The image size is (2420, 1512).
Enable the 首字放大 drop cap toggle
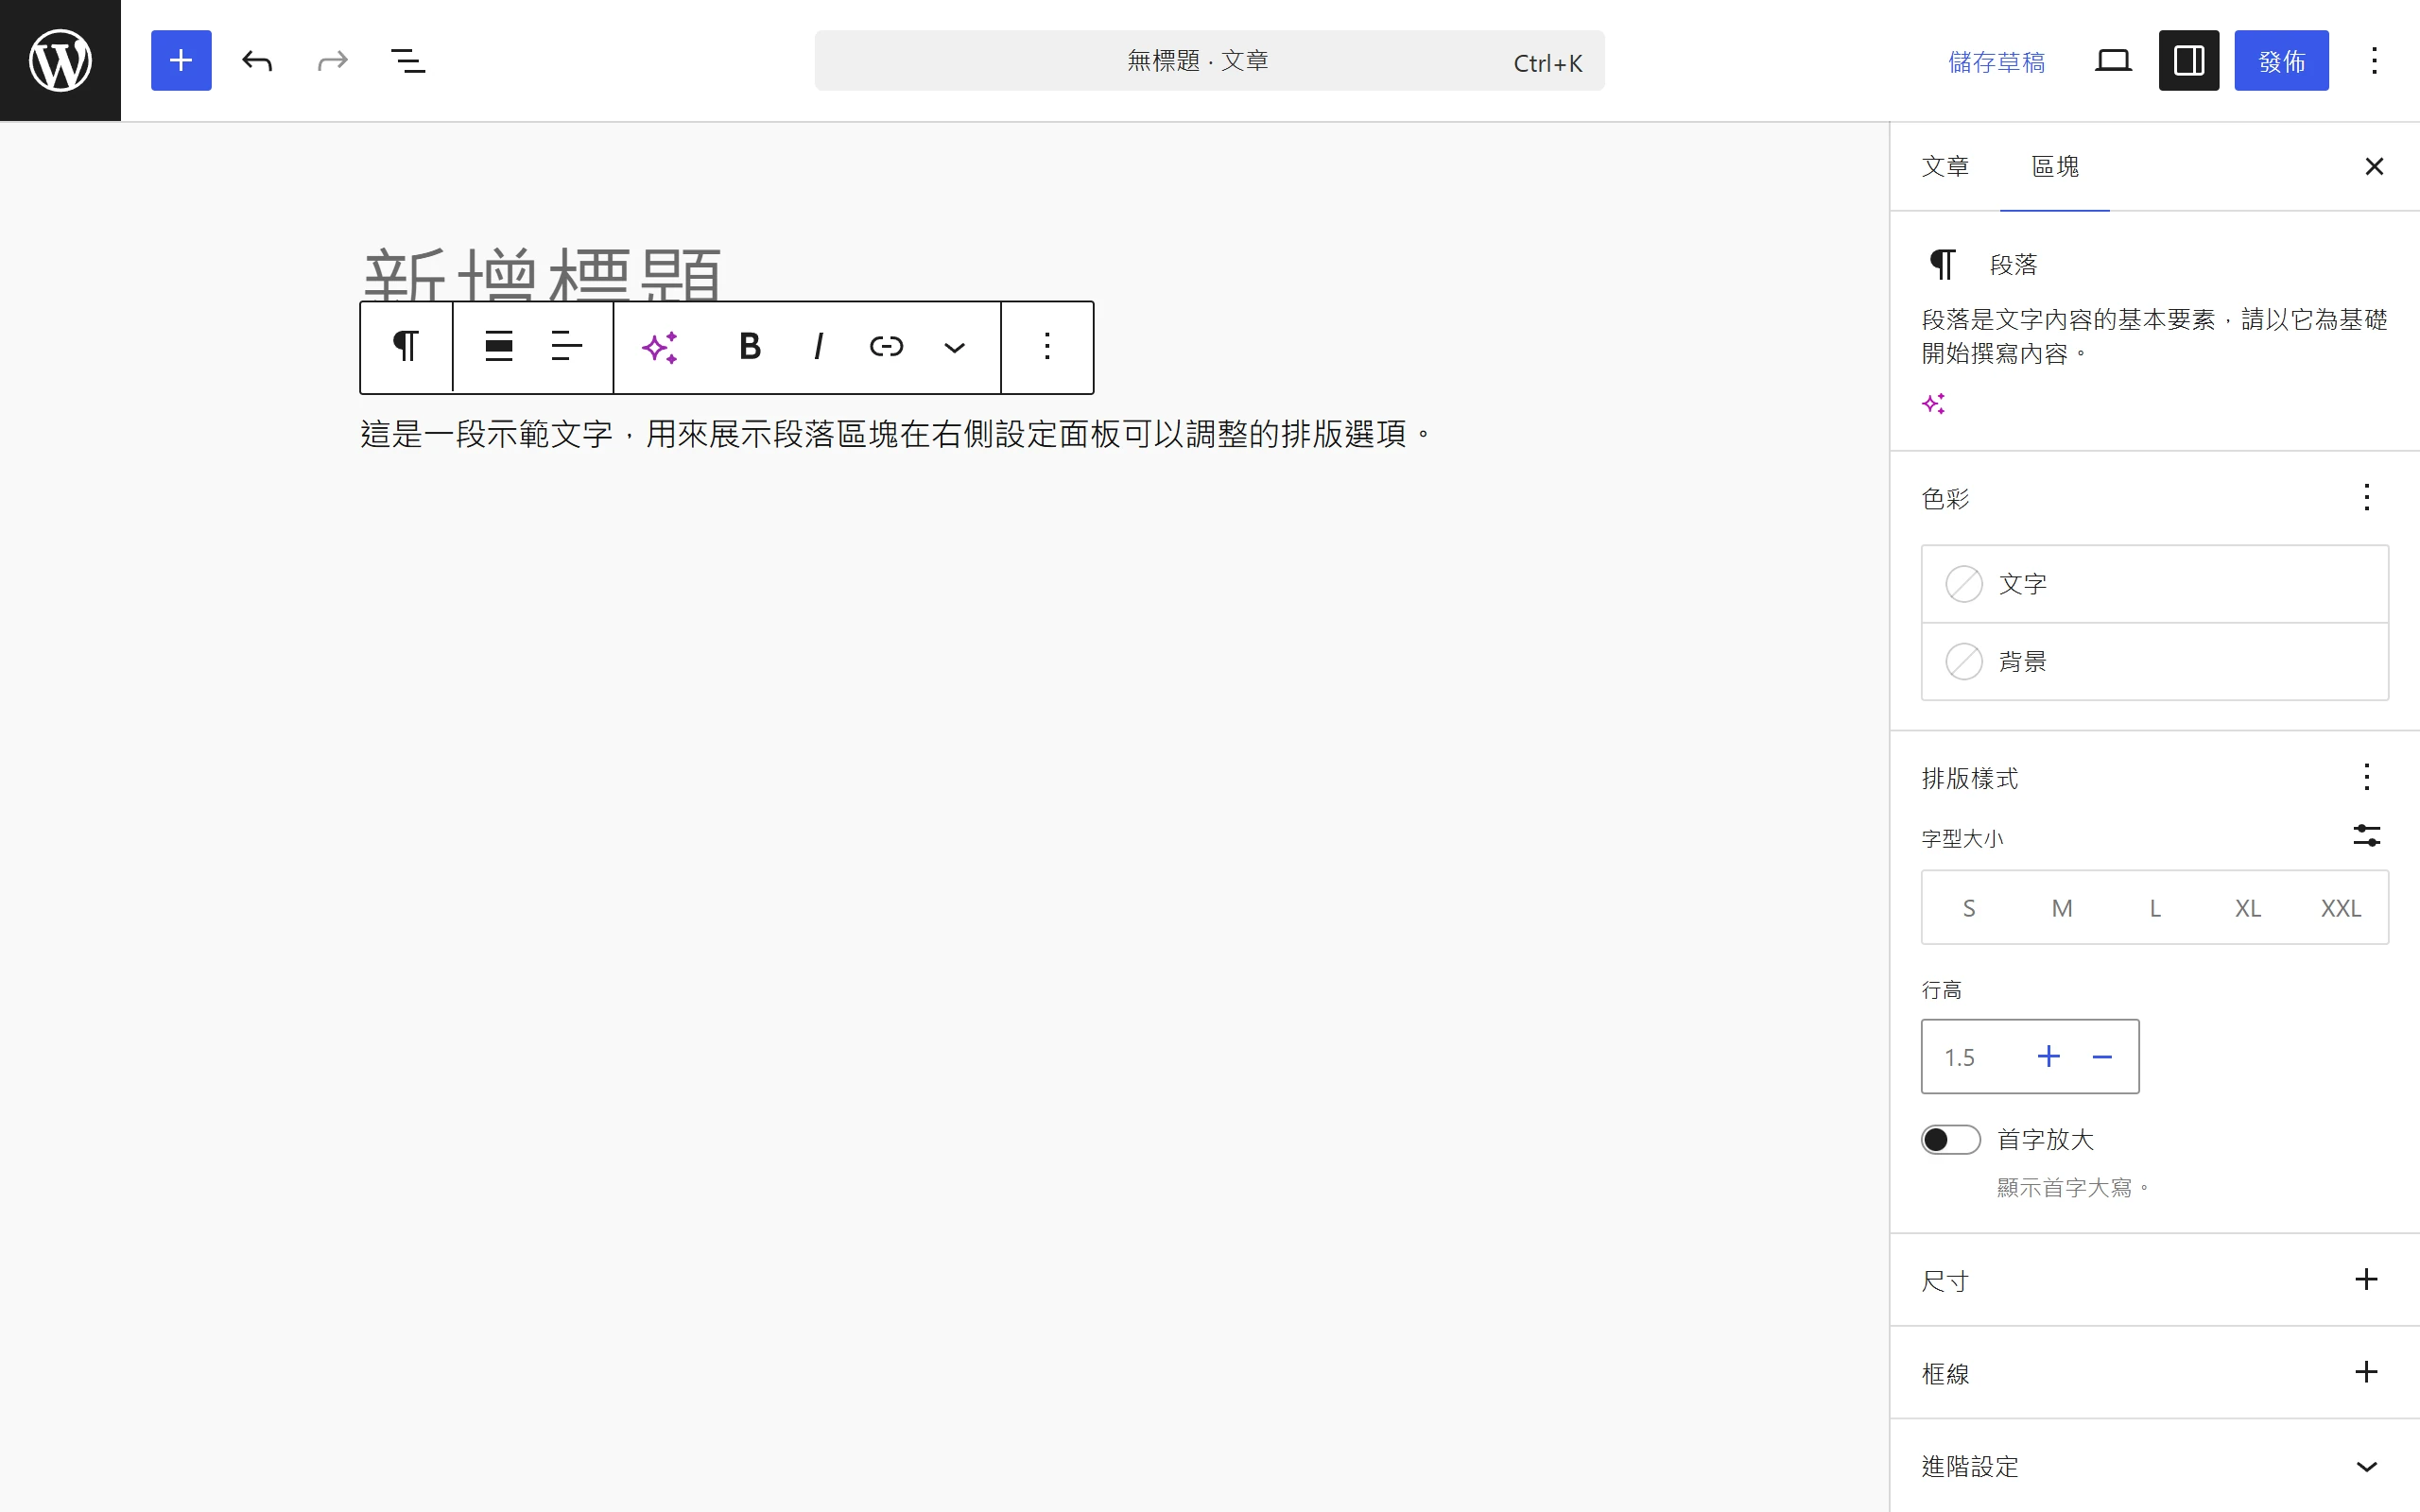tap(1950, 1140)
